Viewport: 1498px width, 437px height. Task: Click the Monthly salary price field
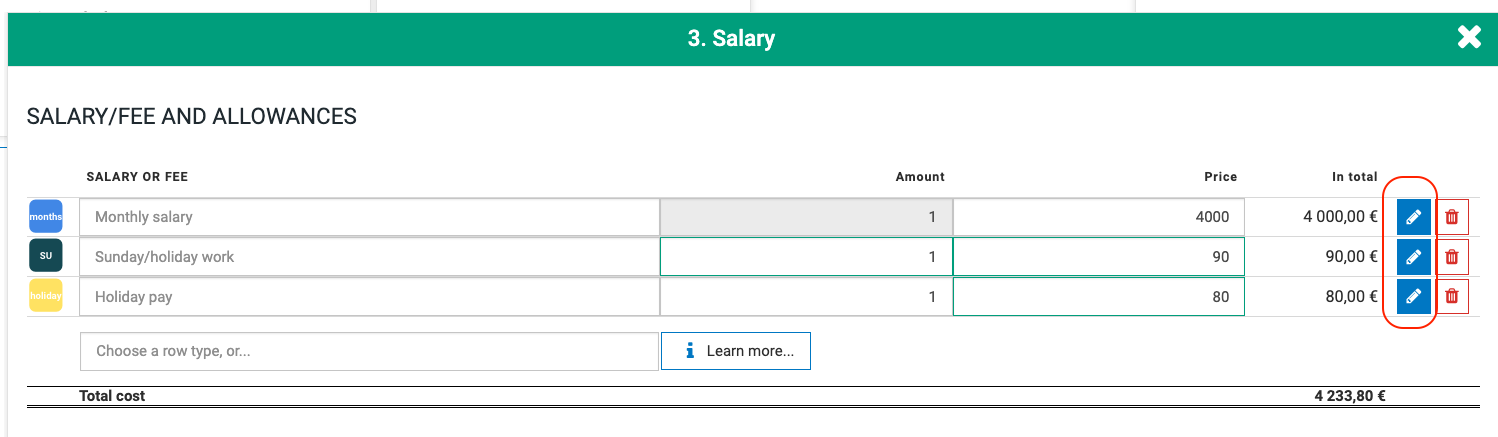click(x=1098, y=217)
